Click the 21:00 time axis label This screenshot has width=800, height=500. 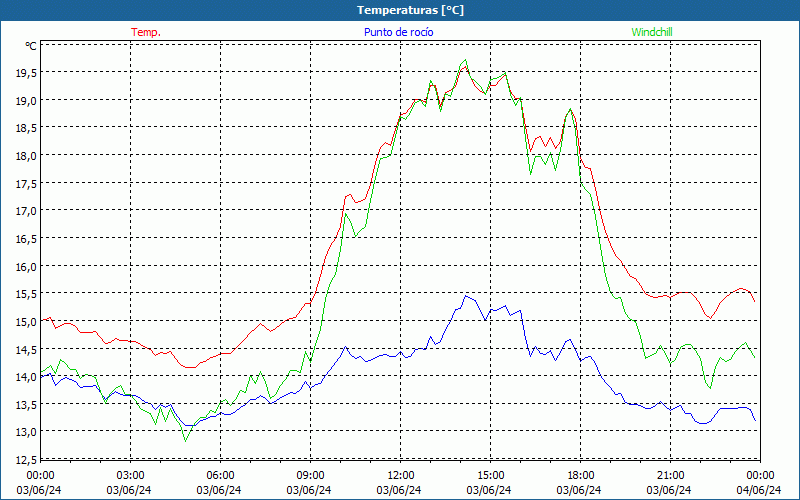click(670, 476)
